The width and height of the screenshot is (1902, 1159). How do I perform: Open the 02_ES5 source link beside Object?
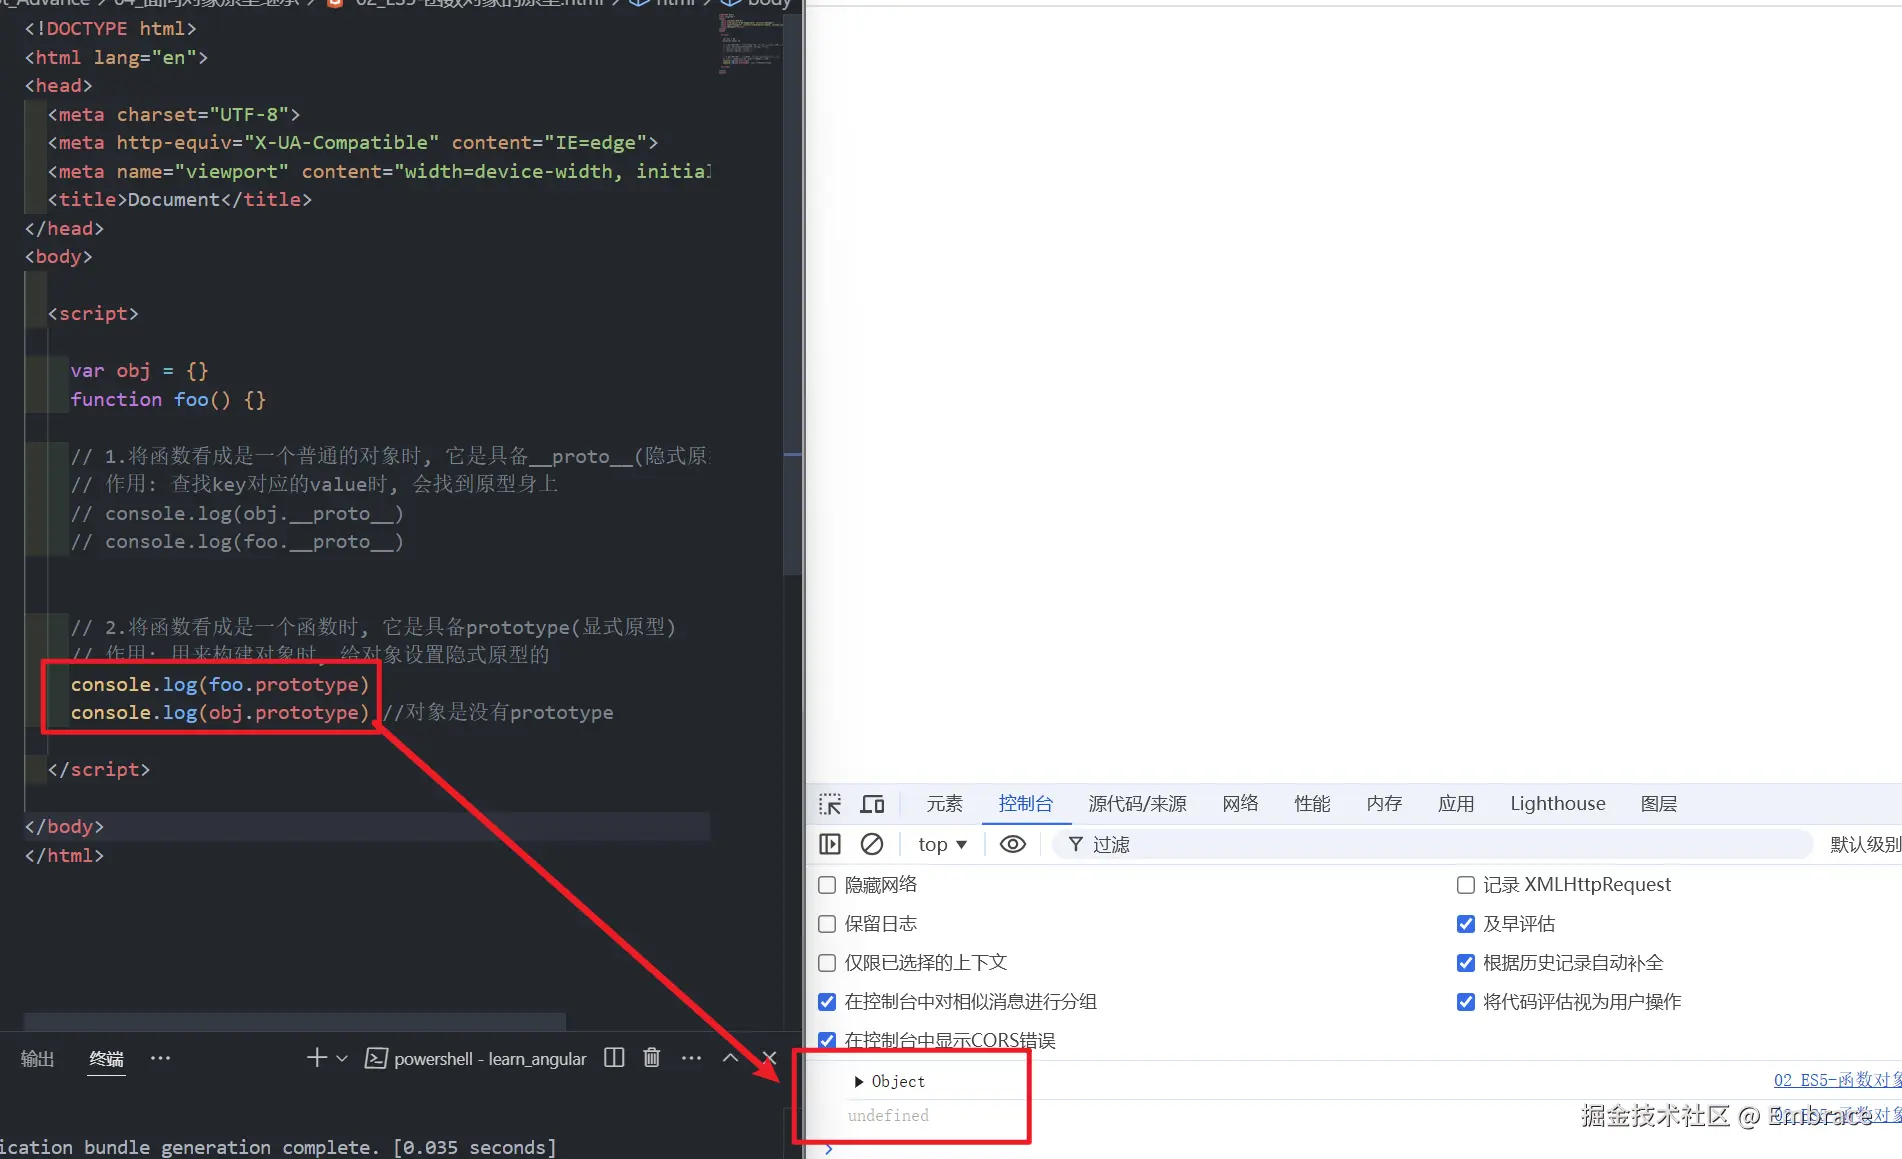(x=1837, y=1080)
